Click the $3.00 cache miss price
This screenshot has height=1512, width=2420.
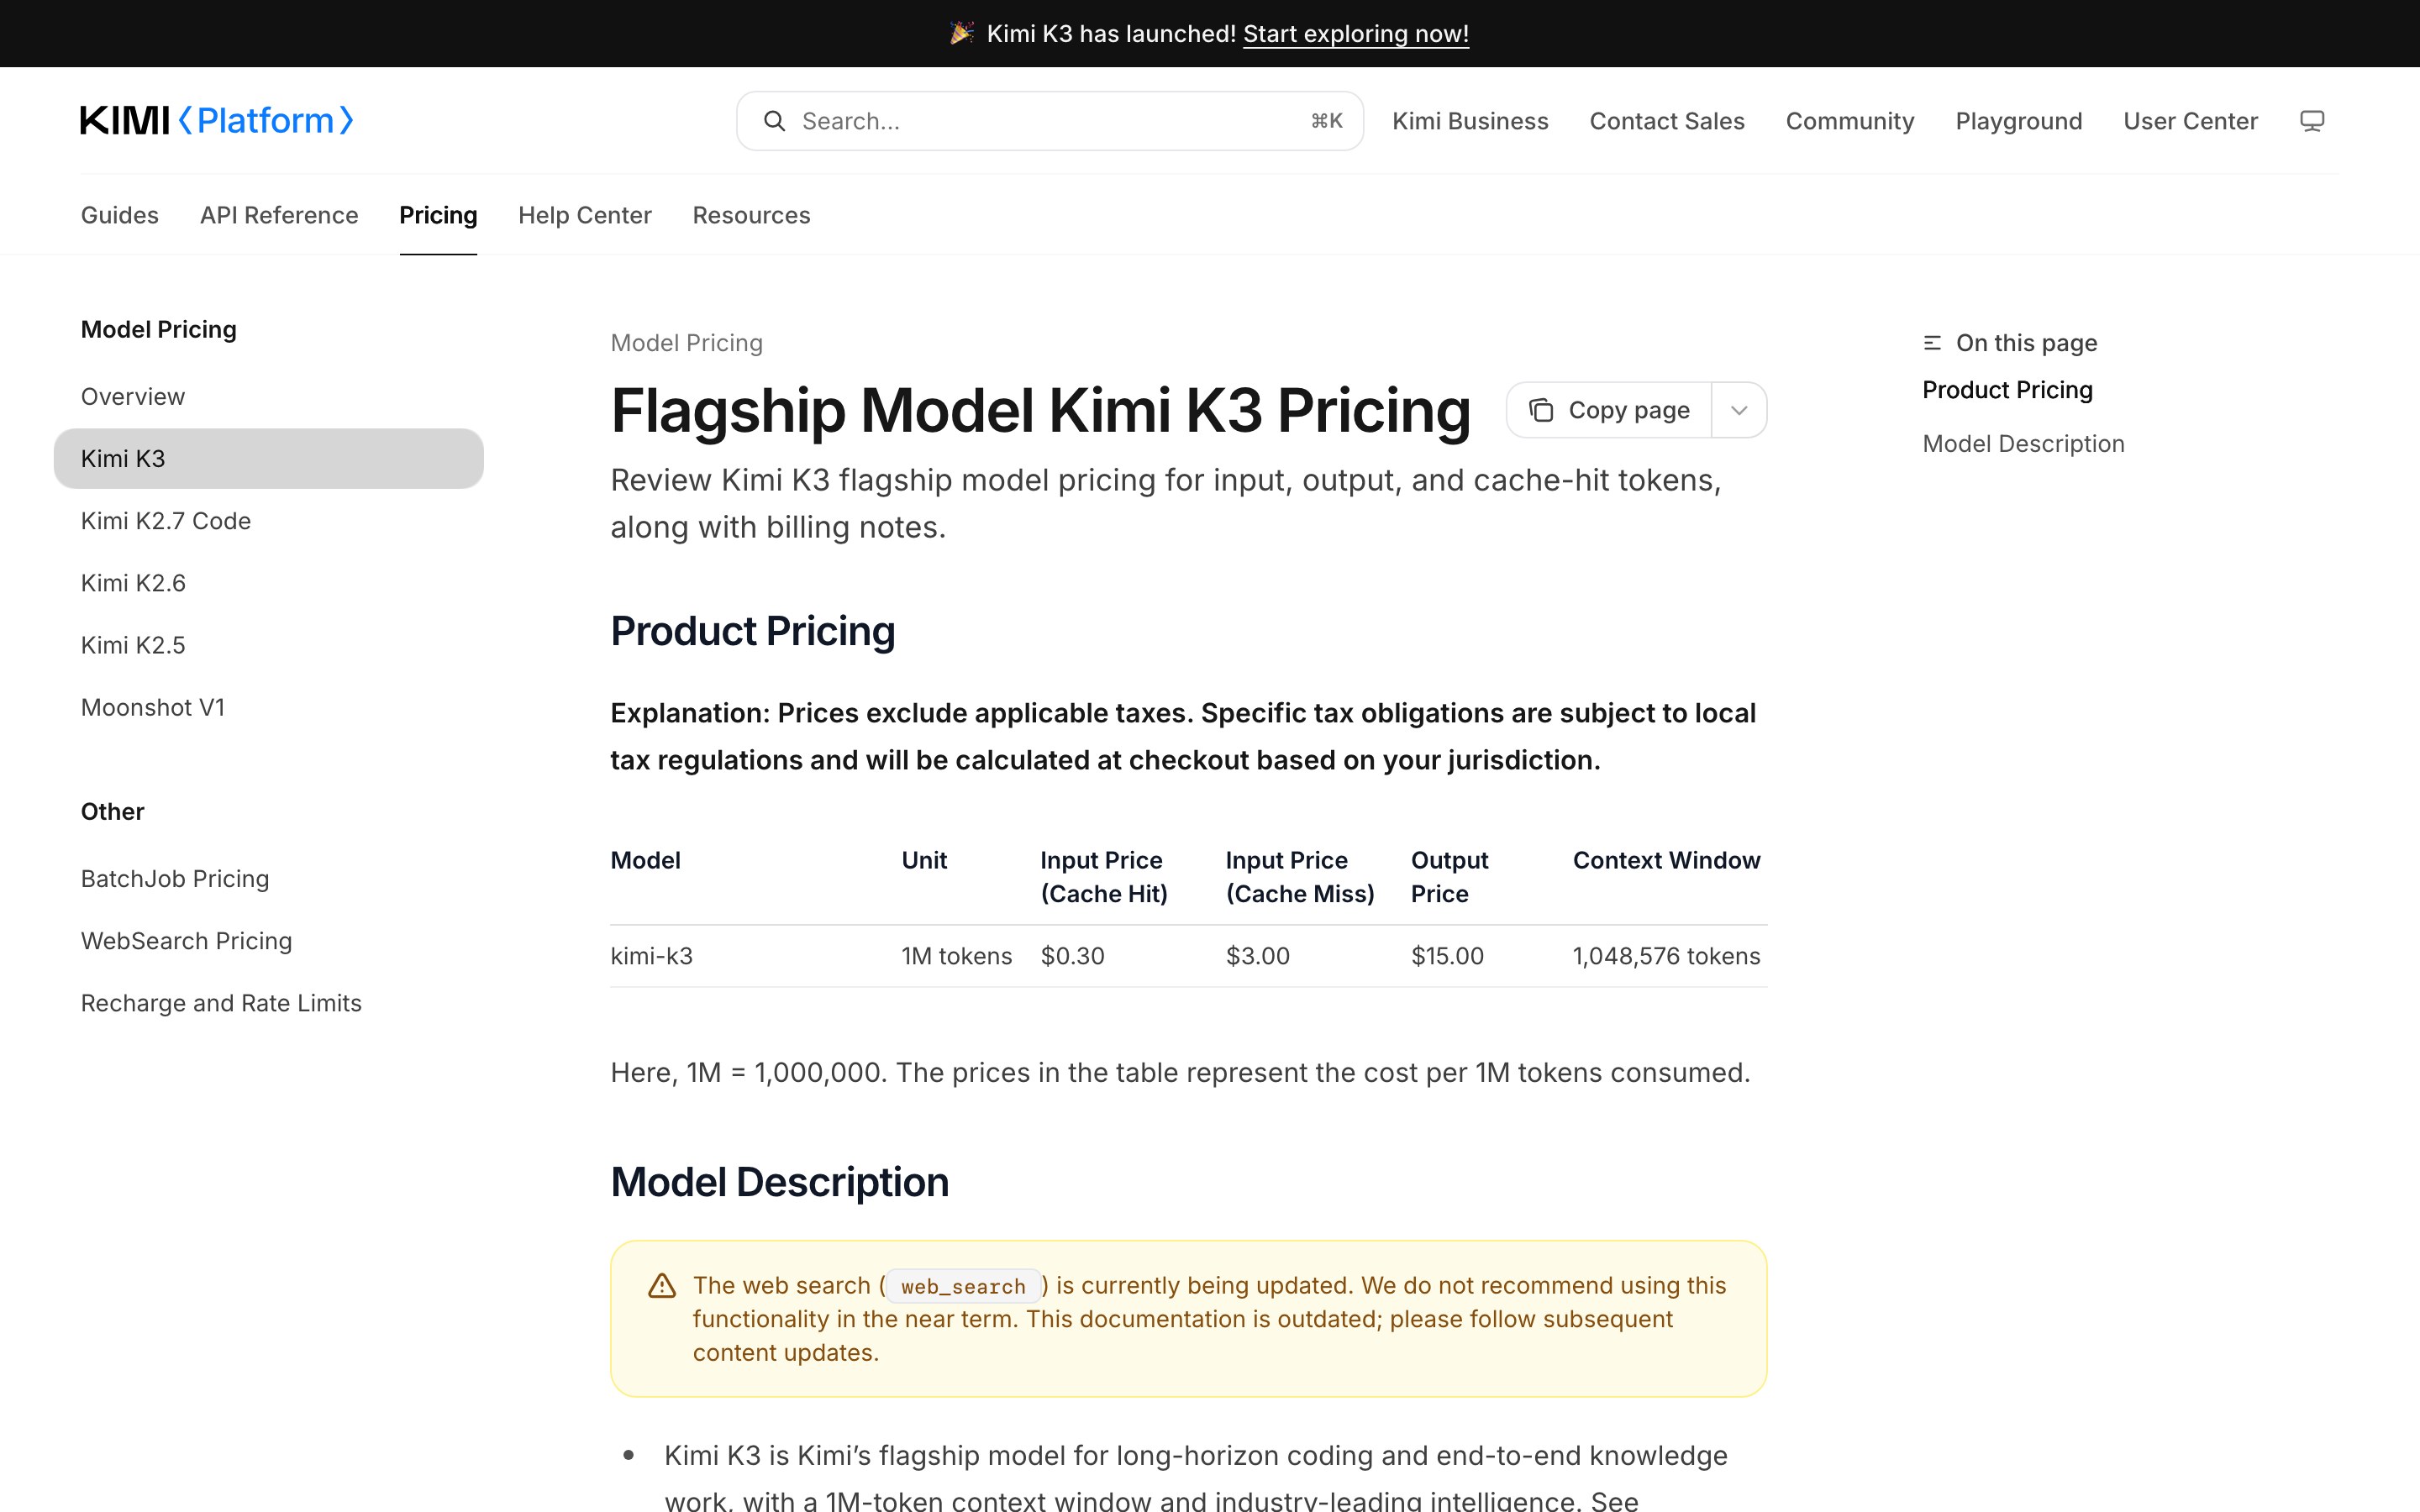1258,956
